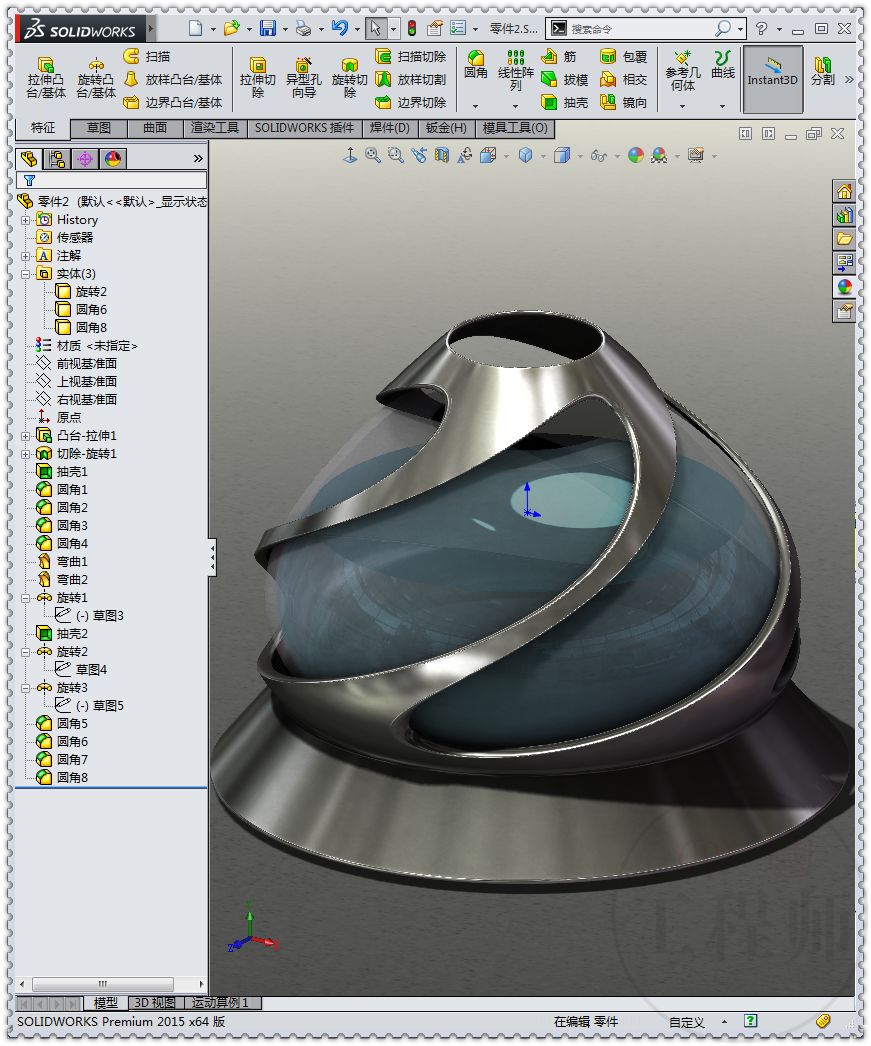
Task: Click the Section View icon in view toolbar
Action: point(442,155)
